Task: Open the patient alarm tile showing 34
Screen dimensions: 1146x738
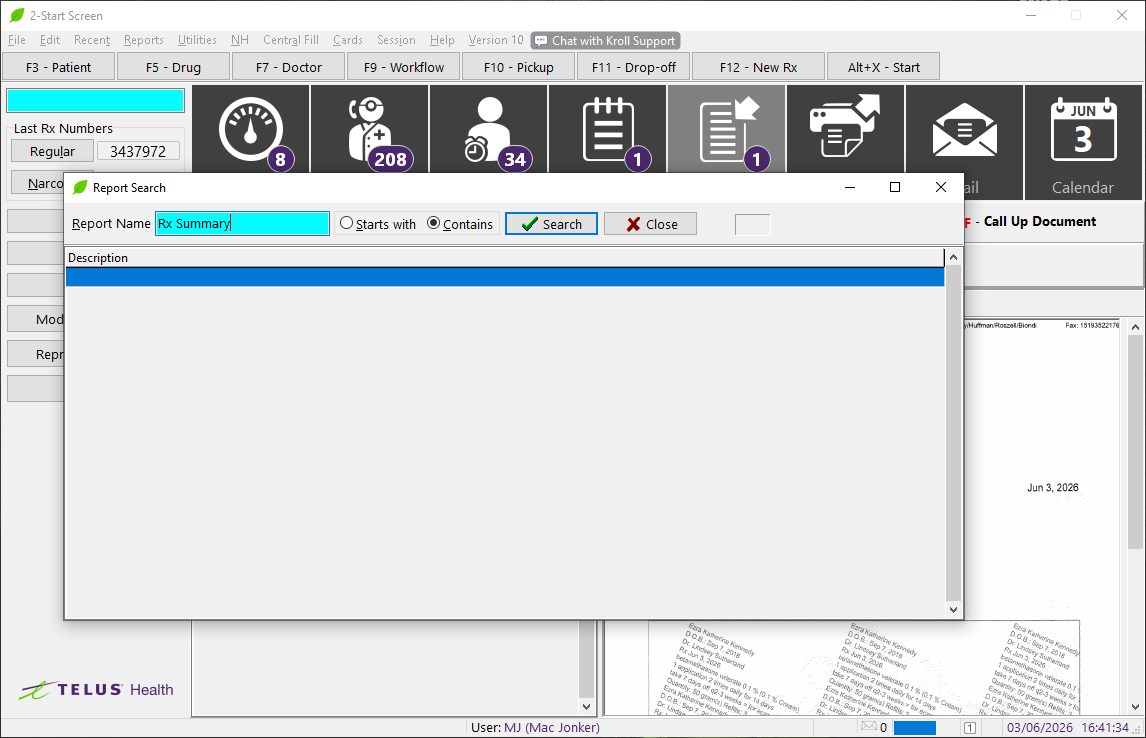Action: [x=489, y=129]
